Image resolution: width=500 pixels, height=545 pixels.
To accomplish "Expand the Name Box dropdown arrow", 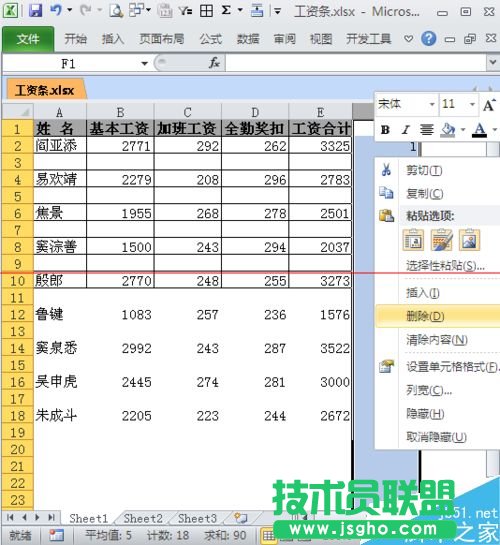I will tap(145, 64).
